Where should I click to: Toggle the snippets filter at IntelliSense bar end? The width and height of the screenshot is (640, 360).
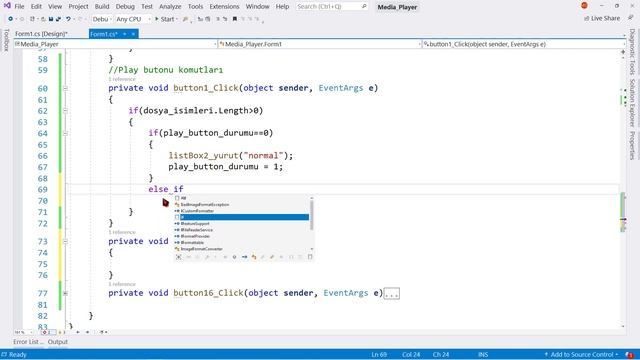(310, 257)
